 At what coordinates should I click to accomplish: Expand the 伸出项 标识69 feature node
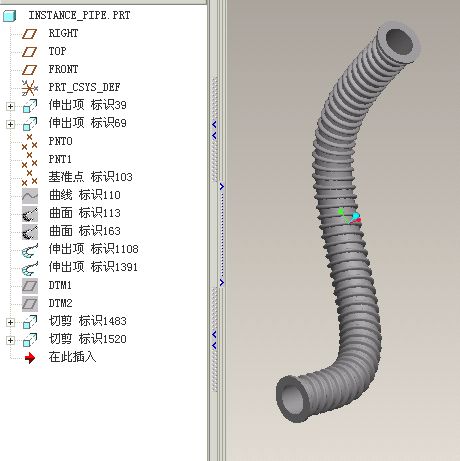[x=10, y=124]
